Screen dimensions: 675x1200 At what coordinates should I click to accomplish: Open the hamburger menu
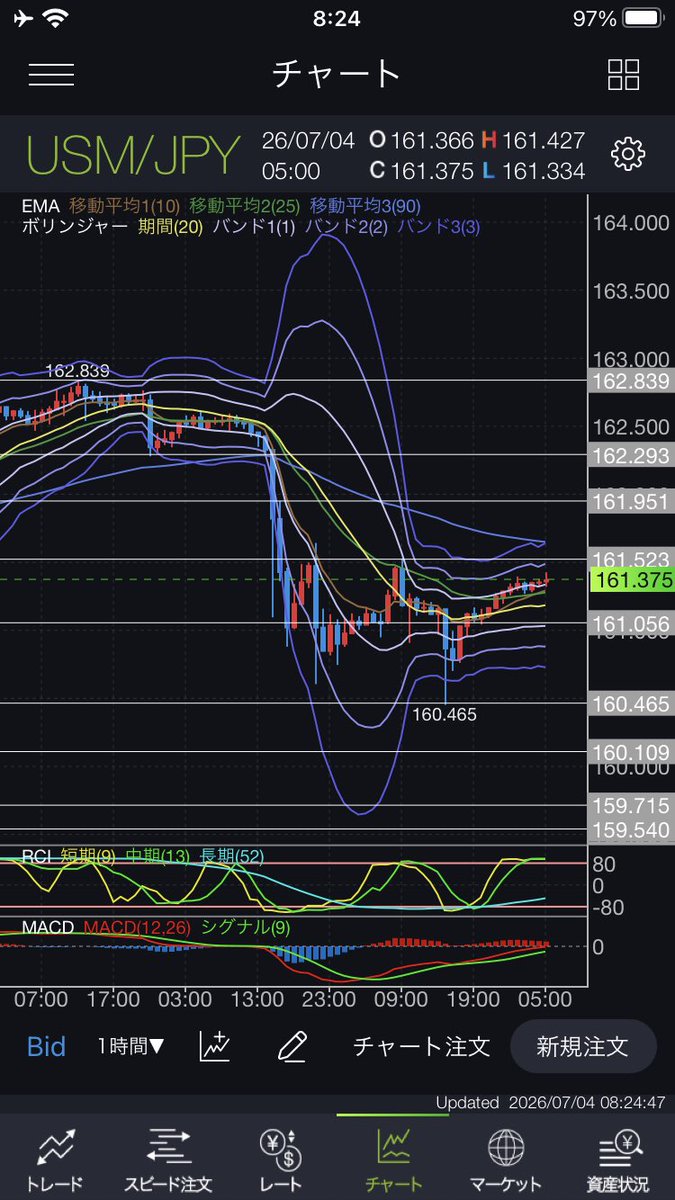pyautogui.click(x=51, y=74)
